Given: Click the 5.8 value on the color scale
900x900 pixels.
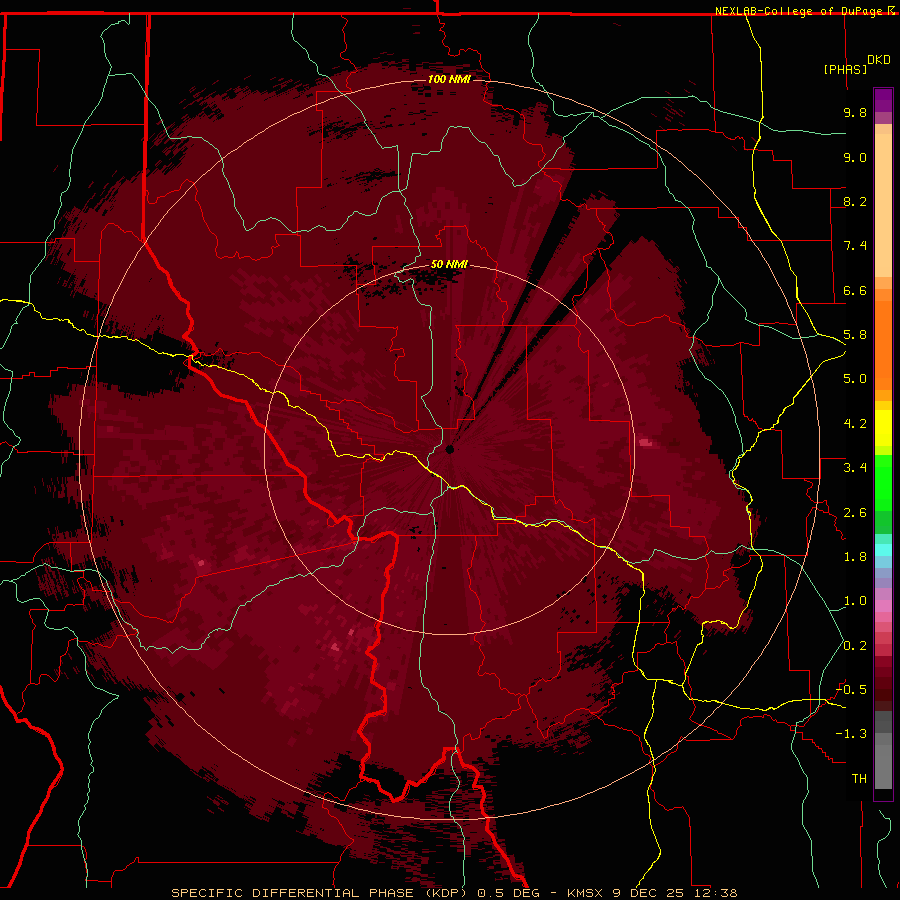Looking at the screenshot, I should coord(855,335).
